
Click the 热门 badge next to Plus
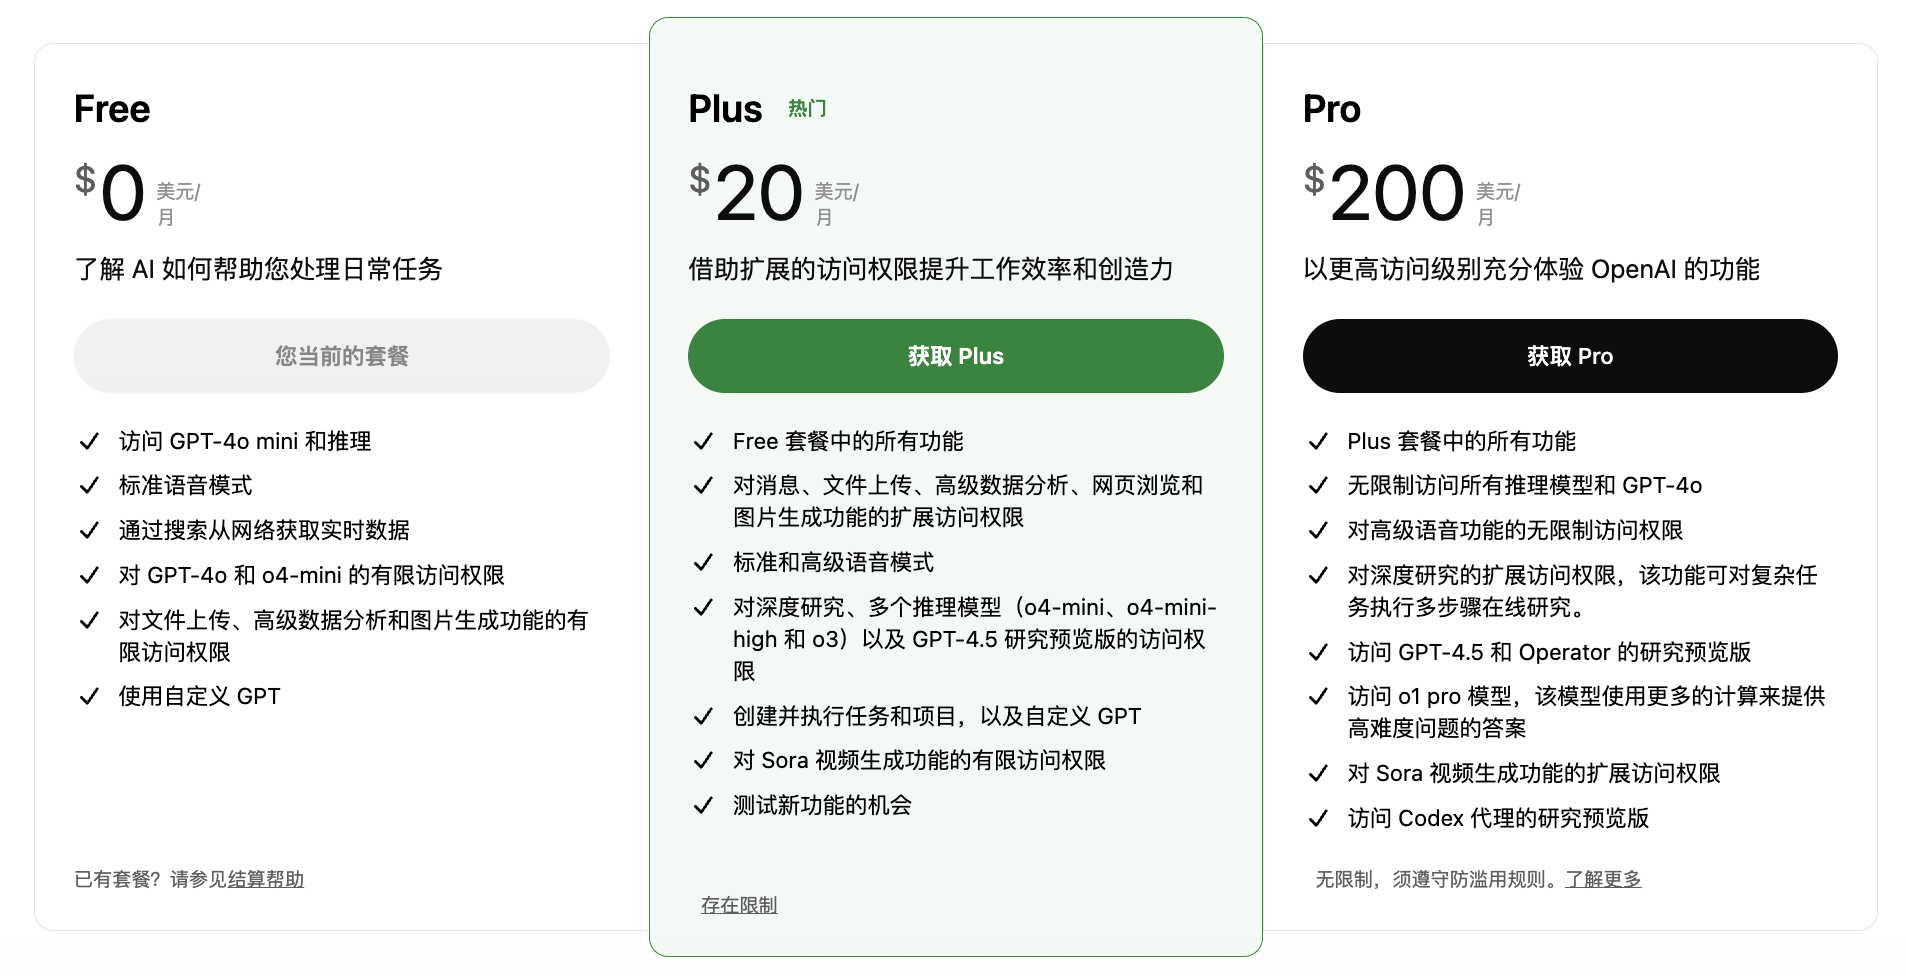[807, 108]
